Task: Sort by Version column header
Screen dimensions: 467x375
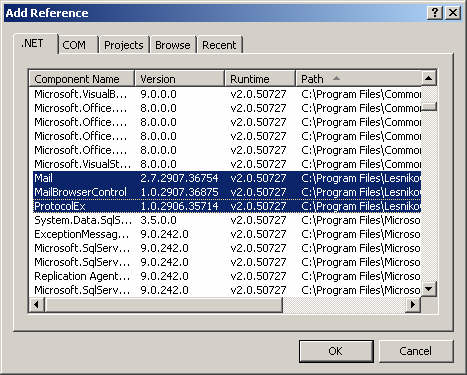Action: (180, 79)
